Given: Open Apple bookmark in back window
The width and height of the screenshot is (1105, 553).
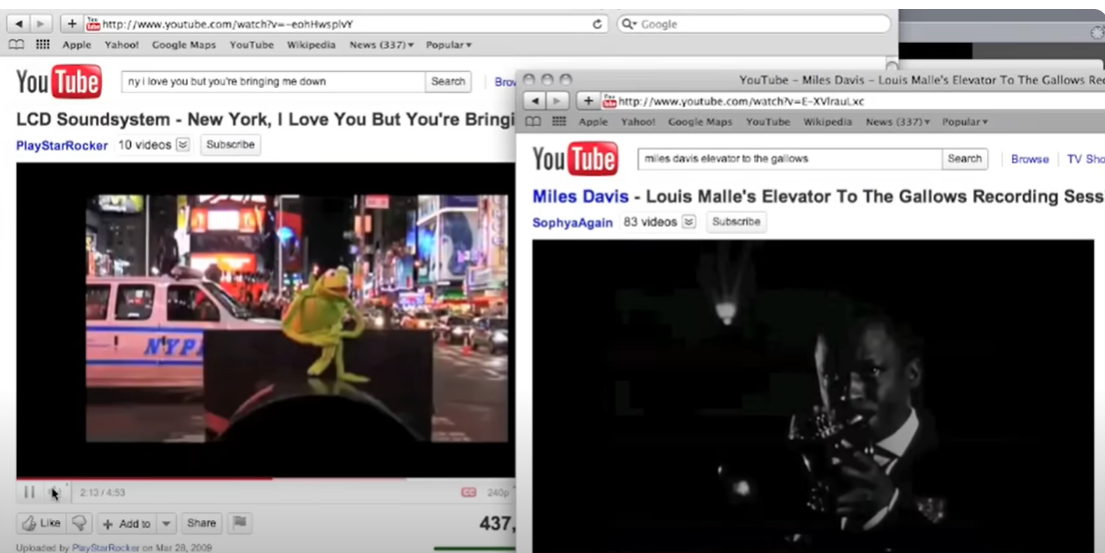Looking at the screenshot, I should (x=77, y=44).
